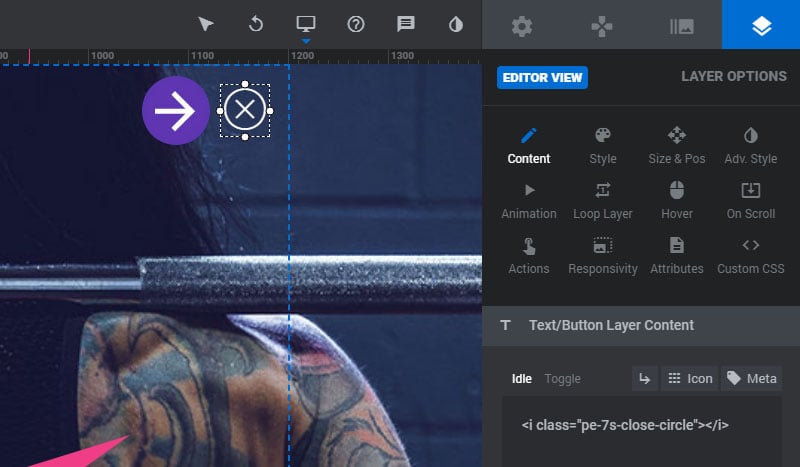Open Loop Layer settings
The height and width of the screenshot is (467, 800).
click(603, 202)
